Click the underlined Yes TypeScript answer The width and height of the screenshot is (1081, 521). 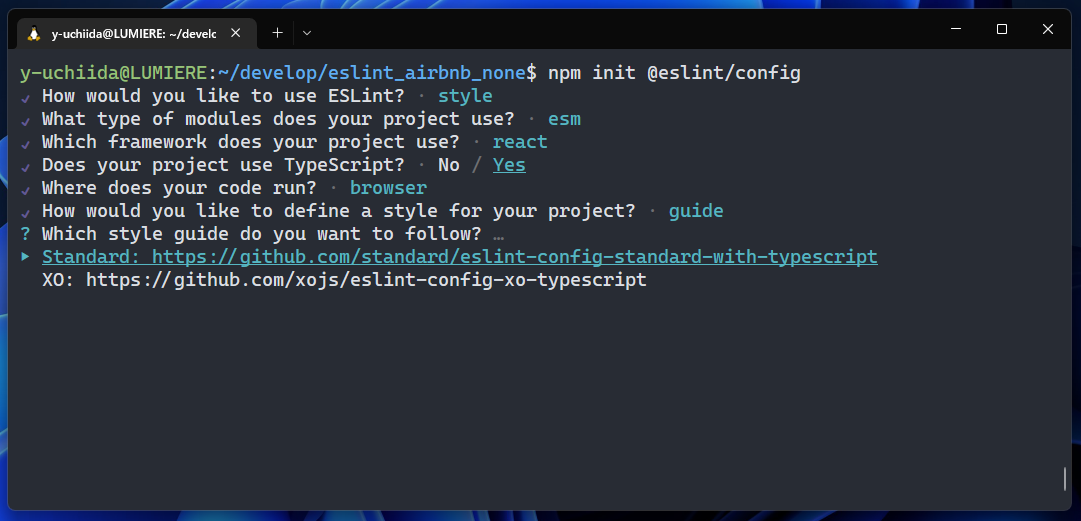(509, 165)
